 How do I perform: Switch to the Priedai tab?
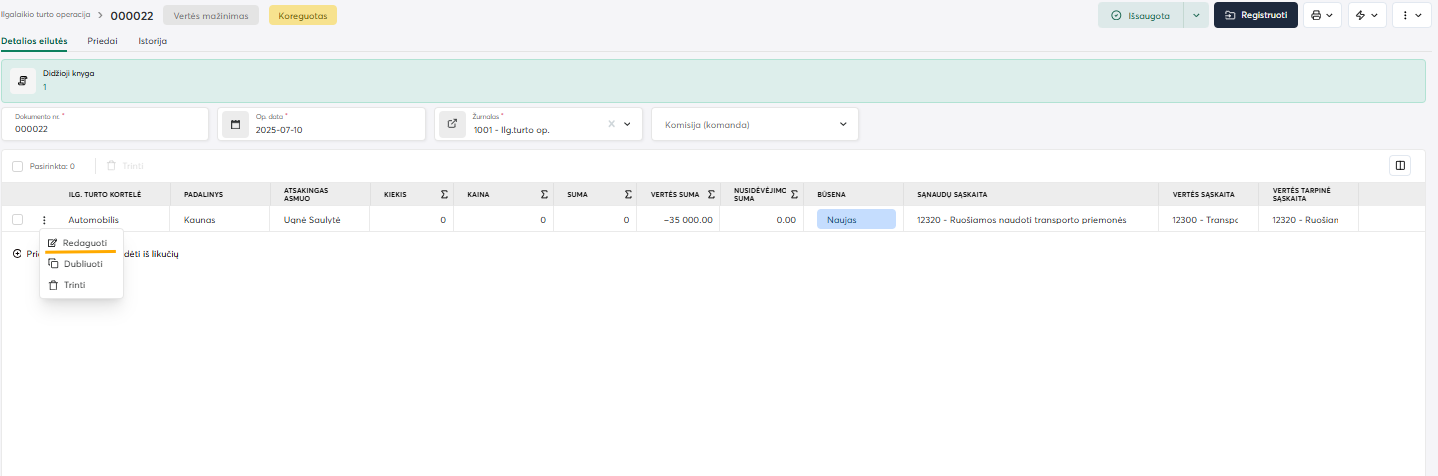(x=102, y=41)
